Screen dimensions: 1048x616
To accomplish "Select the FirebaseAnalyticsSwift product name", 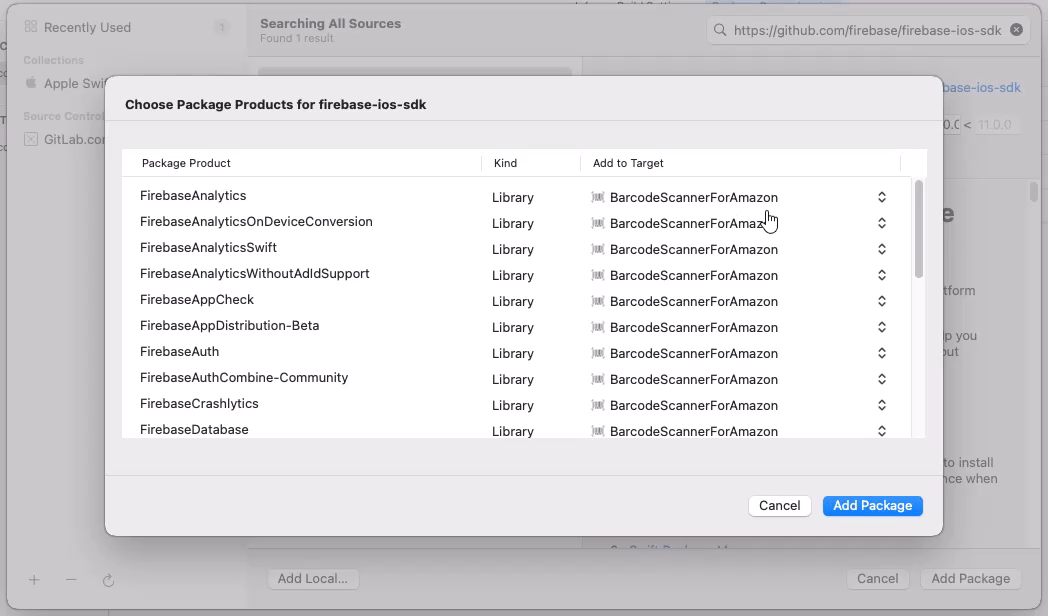I will pyautogui.click(x=208, y=248).
